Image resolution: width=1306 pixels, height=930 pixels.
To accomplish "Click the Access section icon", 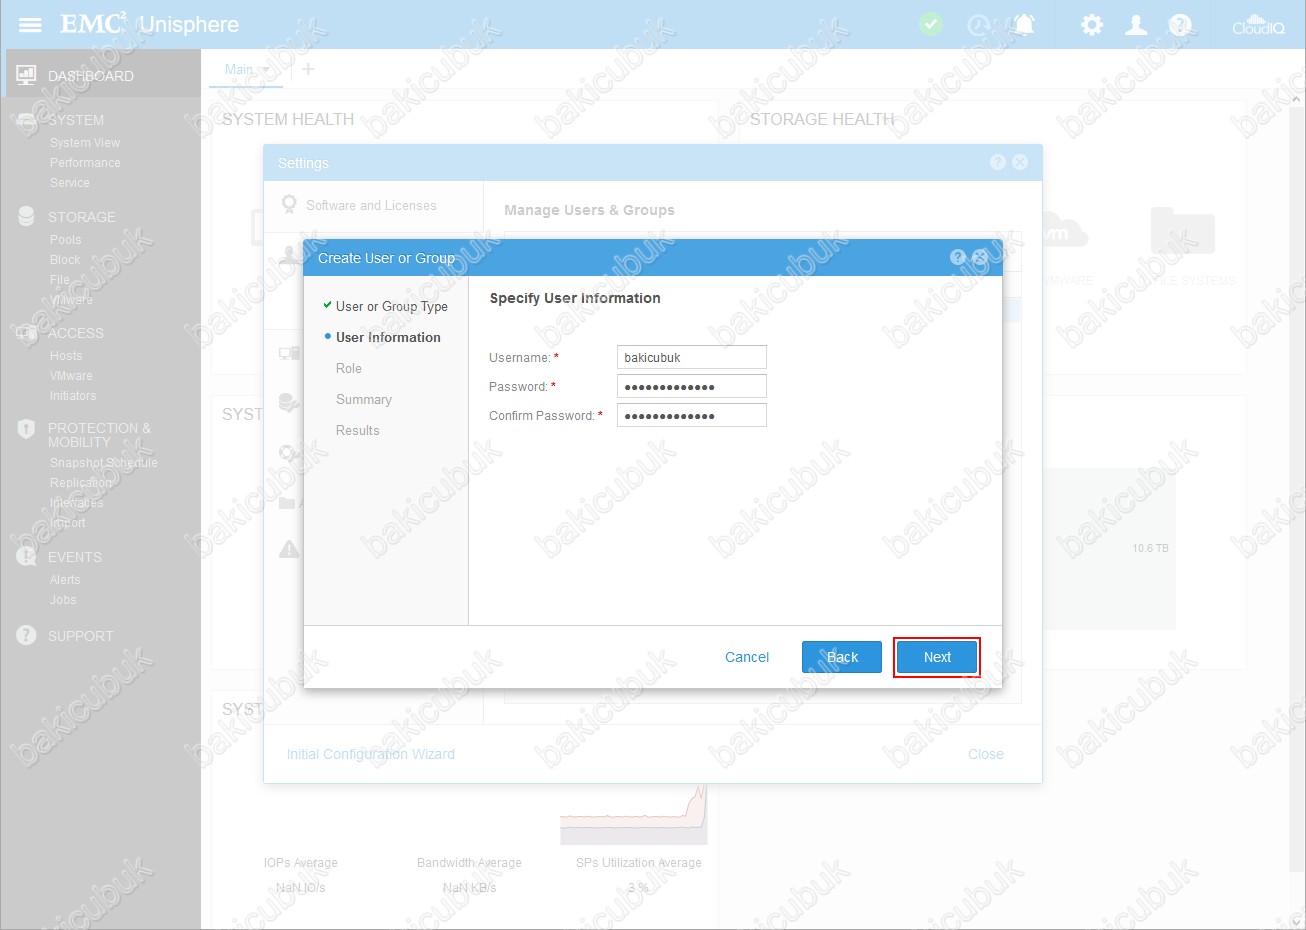I will point(27,333).
